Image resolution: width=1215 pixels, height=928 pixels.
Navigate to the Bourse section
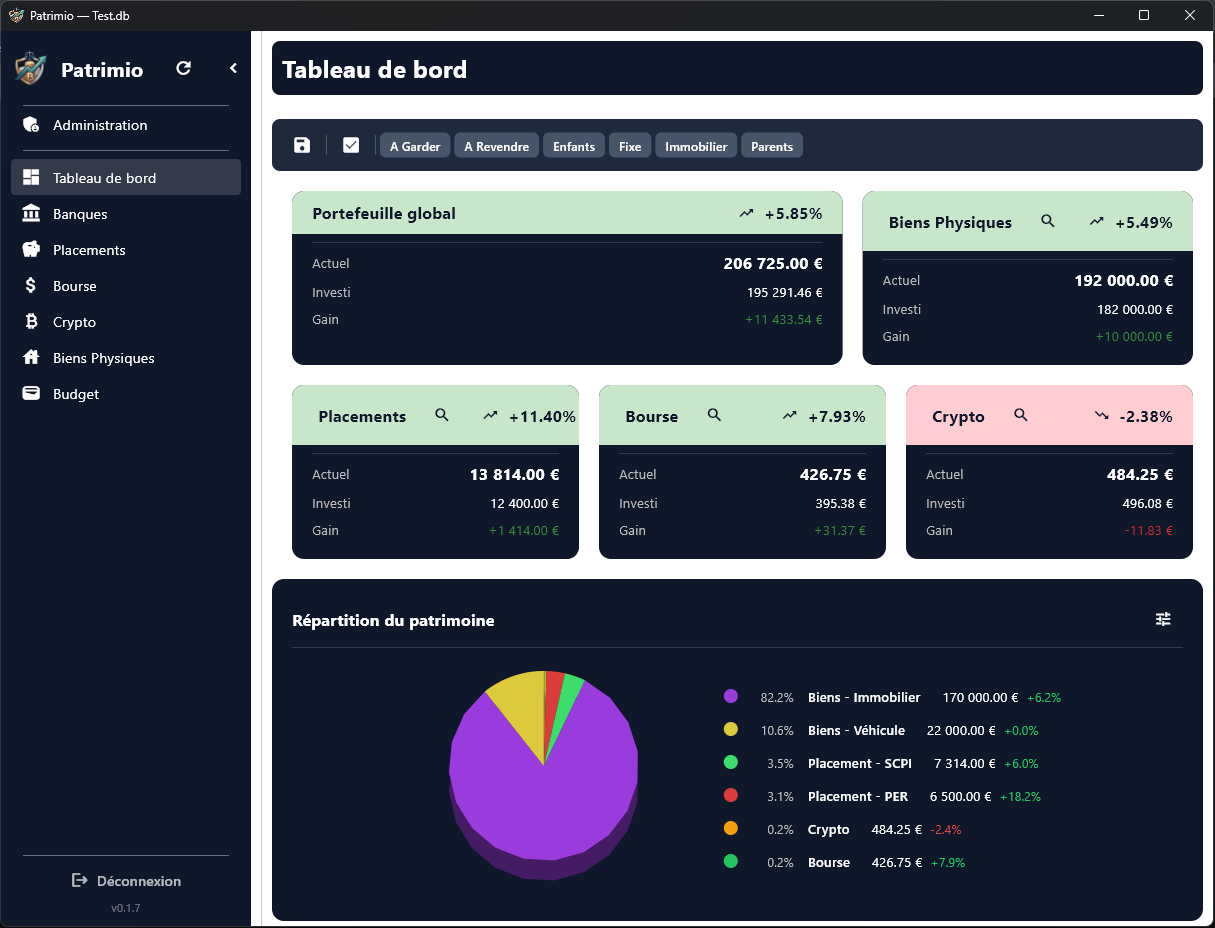[x=126, y=286]
